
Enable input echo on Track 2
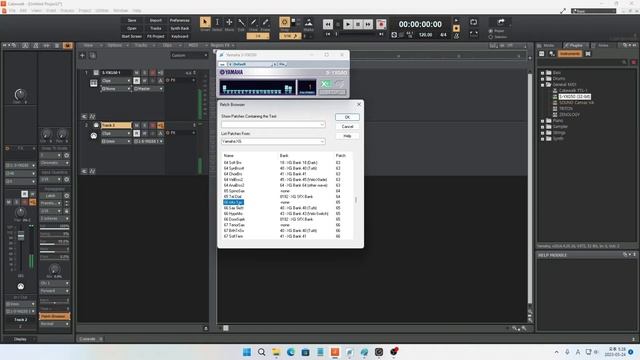pos(160,125)
